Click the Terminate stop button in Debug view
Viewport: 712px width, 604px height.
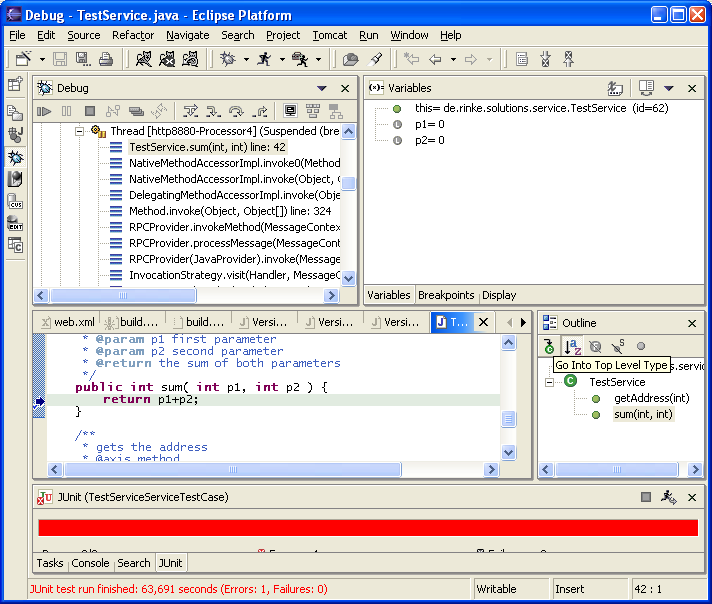click(90, 111)
